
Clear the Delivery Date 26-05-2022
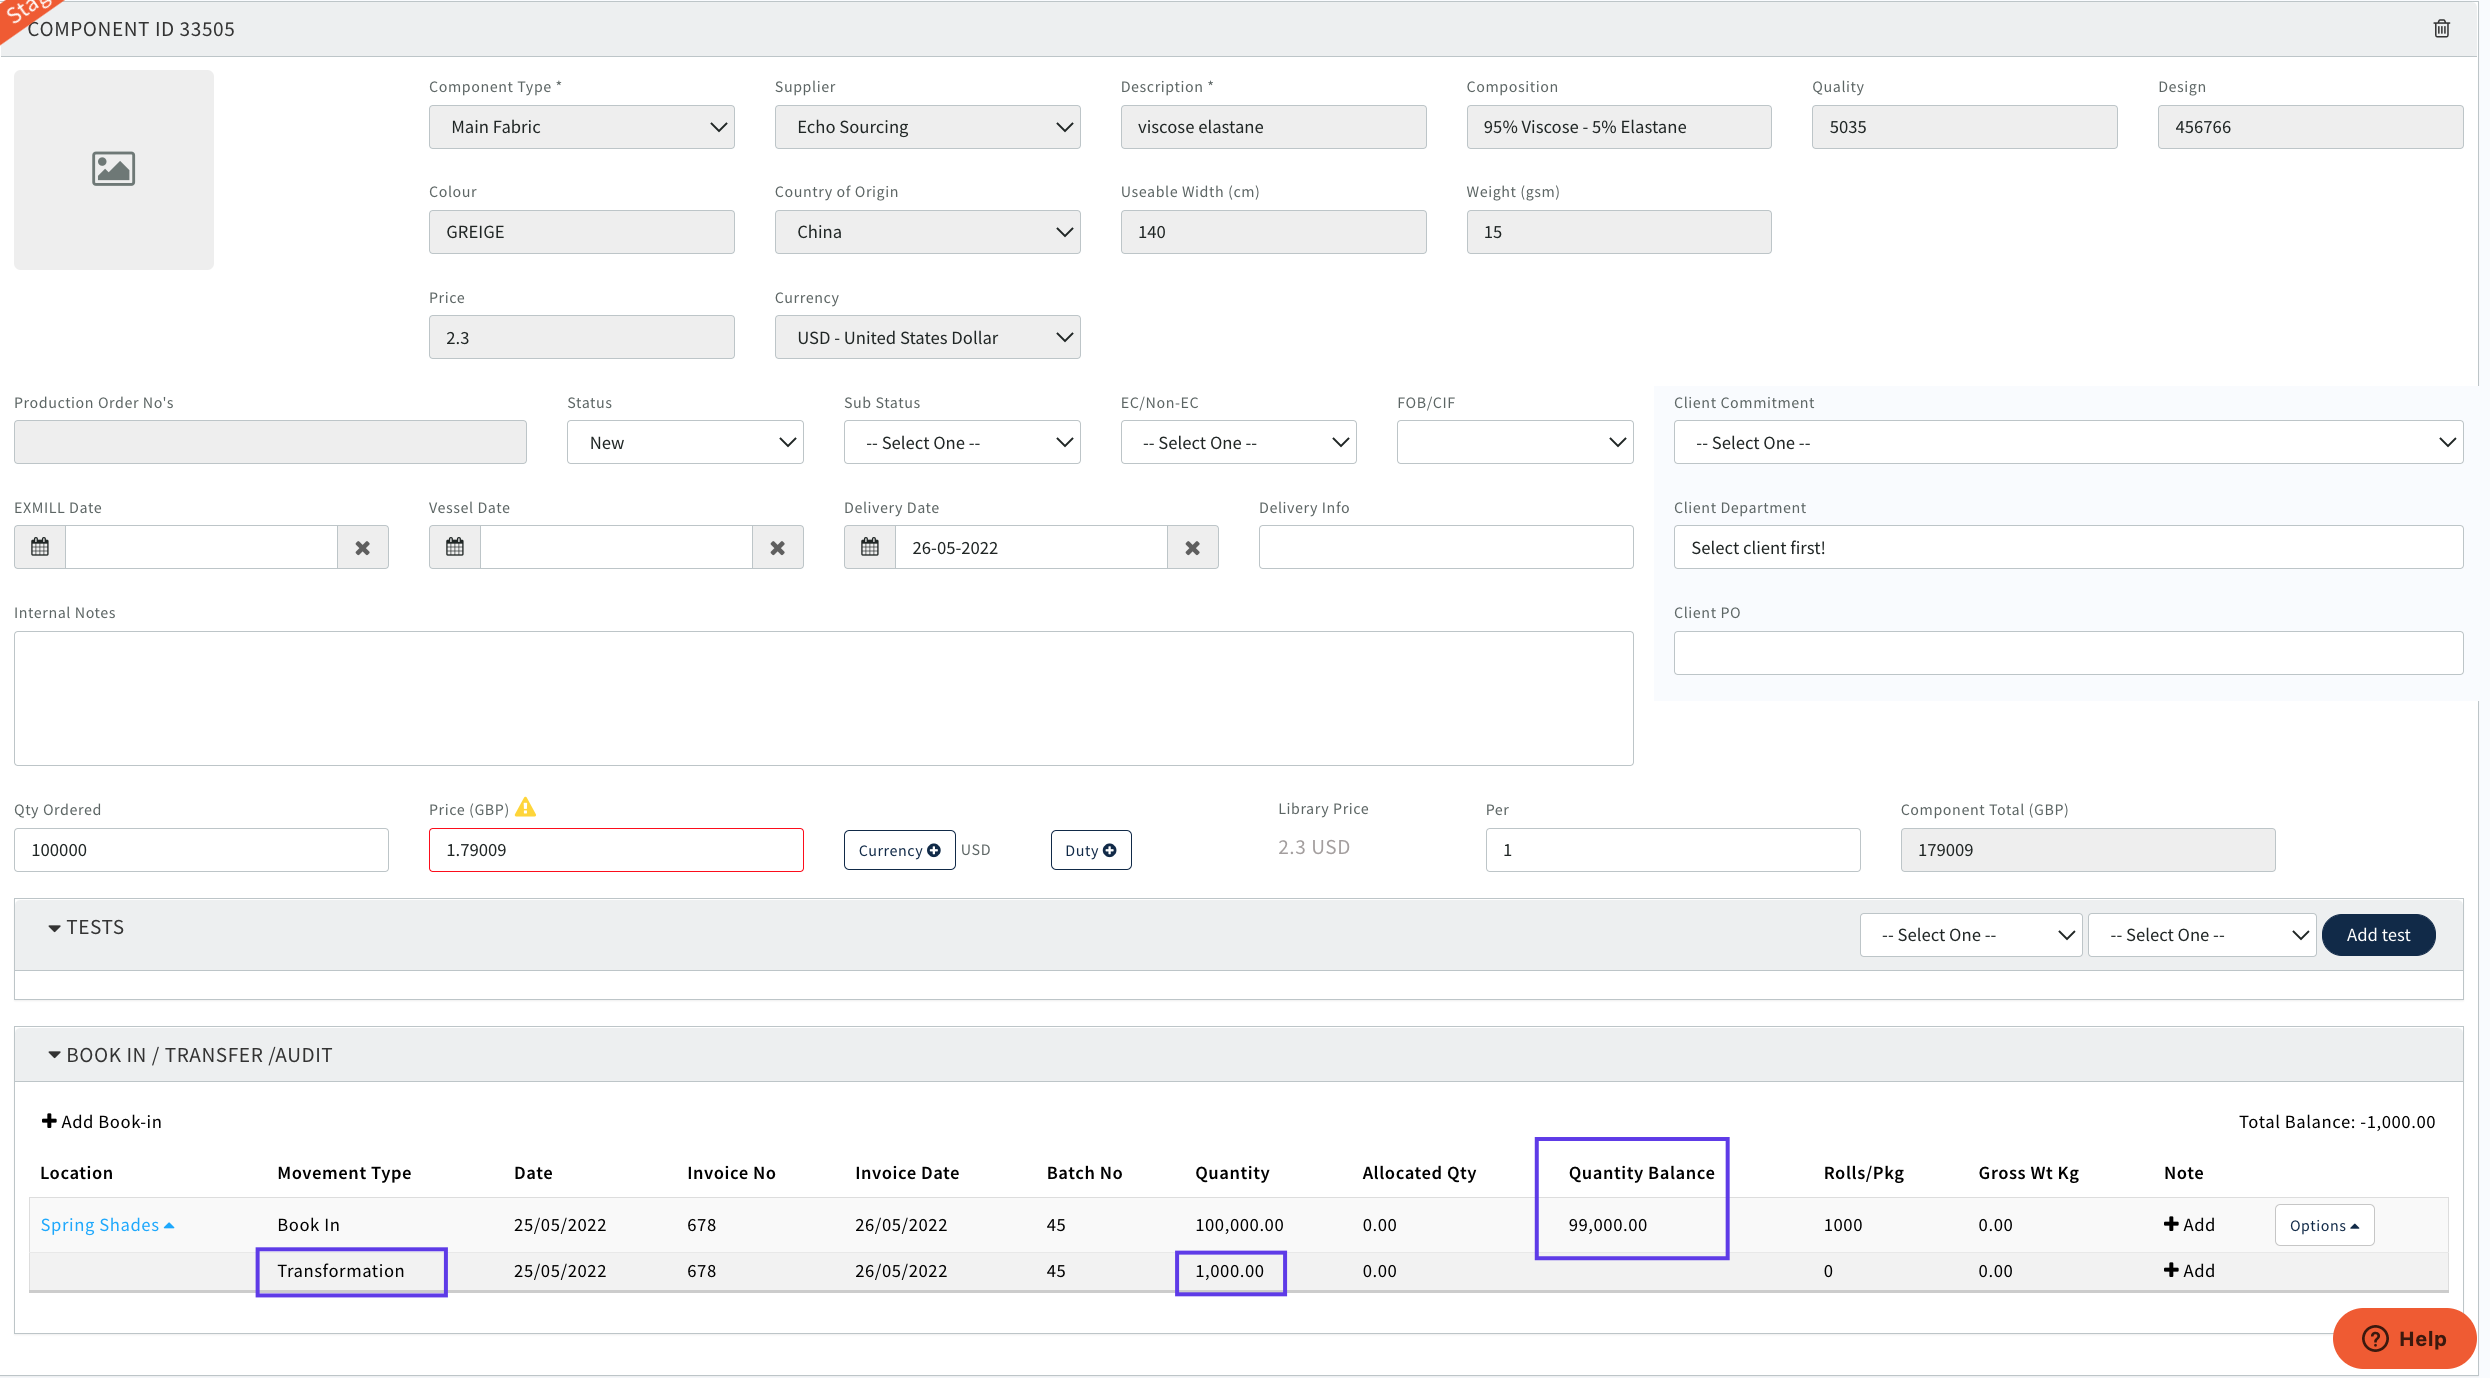coord(1192,547)
